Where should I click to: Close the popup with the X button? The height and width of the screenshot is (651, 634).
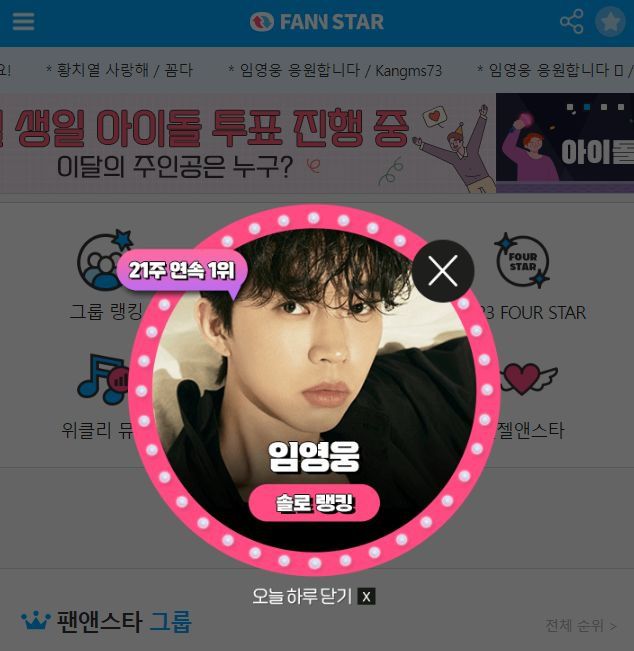click(443, 271)
